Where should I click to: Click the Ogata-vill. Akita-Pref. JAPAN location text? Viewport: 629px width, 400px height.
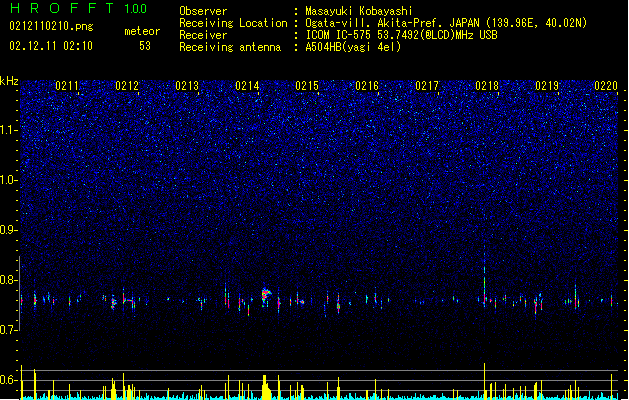point(446,23)
